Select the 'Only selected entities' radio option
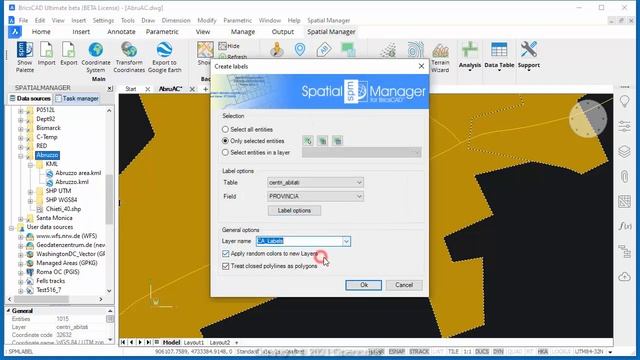This screenshot has height=360, width=640. click(225, 141)
